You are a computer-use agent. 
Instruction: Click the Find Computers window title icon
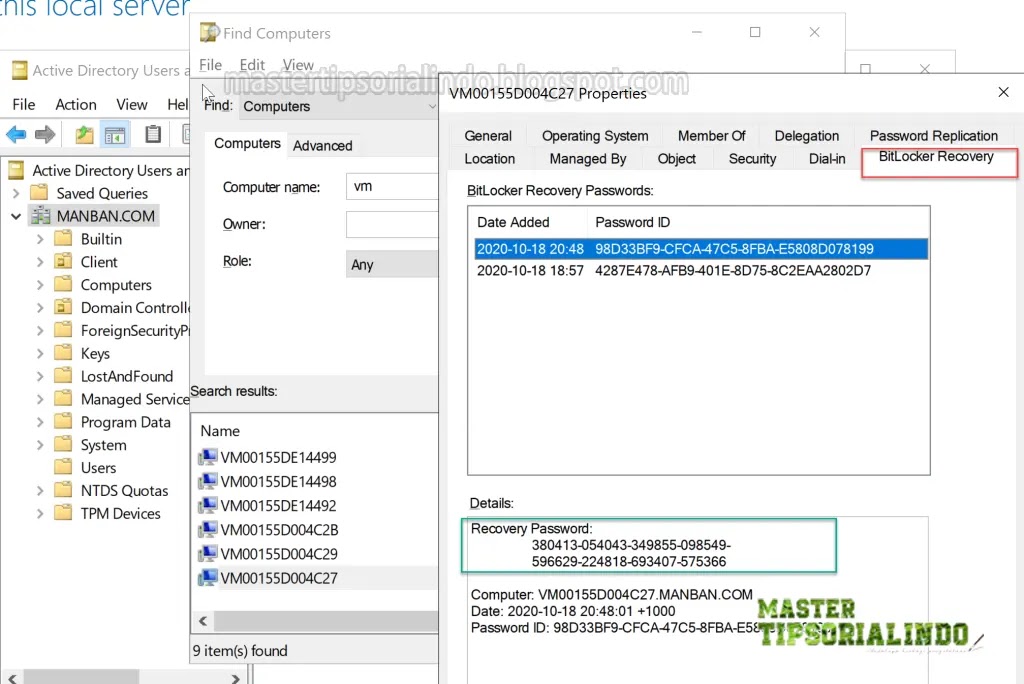[210, 32]
